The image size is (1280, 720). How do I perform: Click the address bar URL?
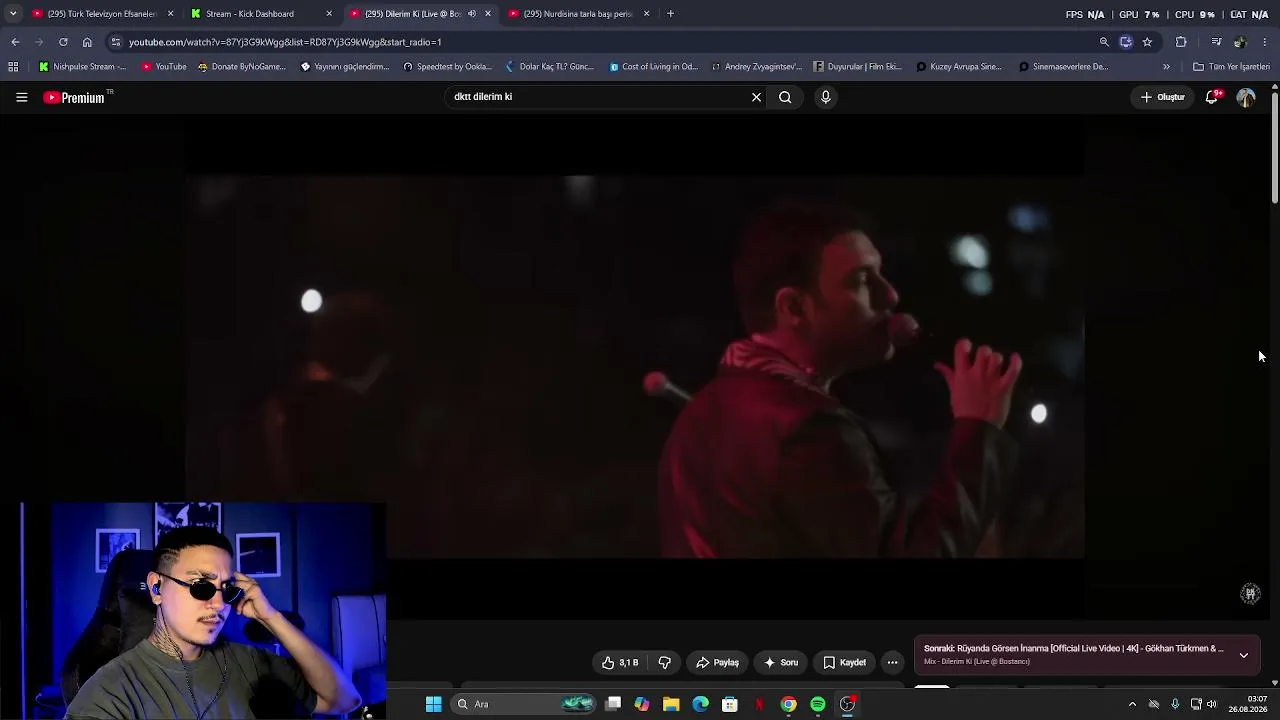[285, 42]
